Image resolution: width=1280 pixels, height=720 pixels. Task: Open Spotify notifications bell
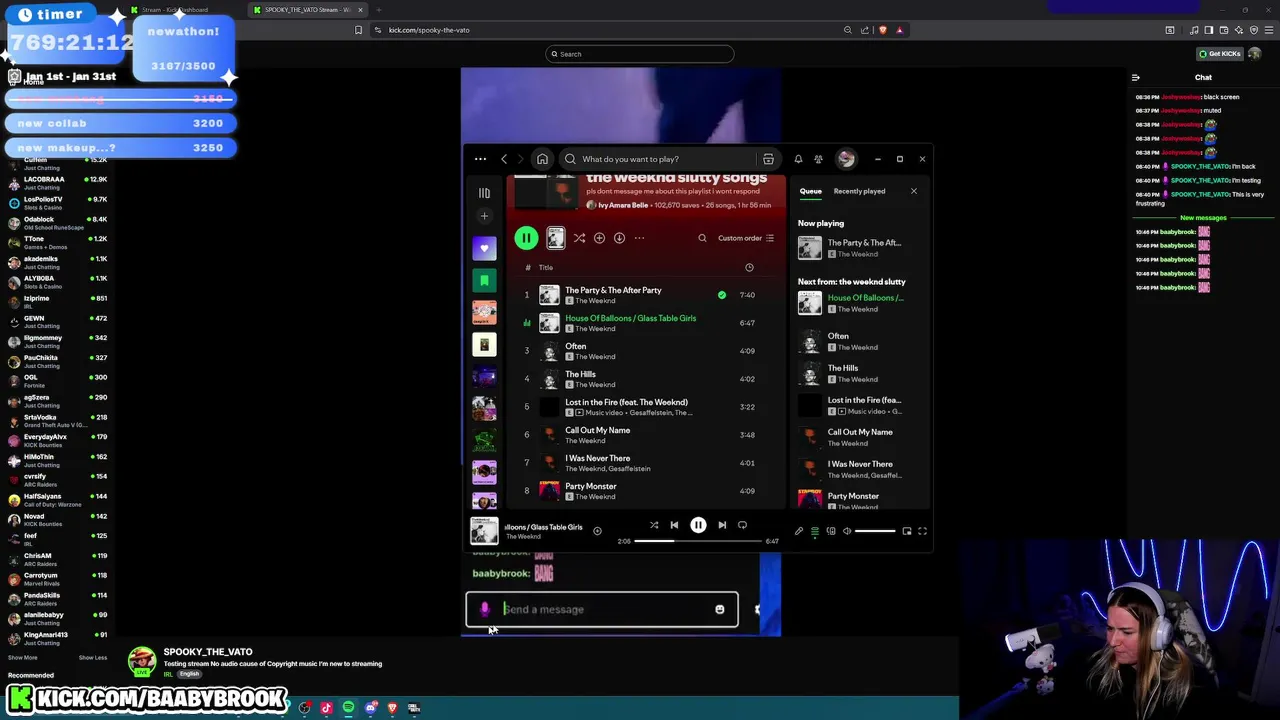[798, 159]
